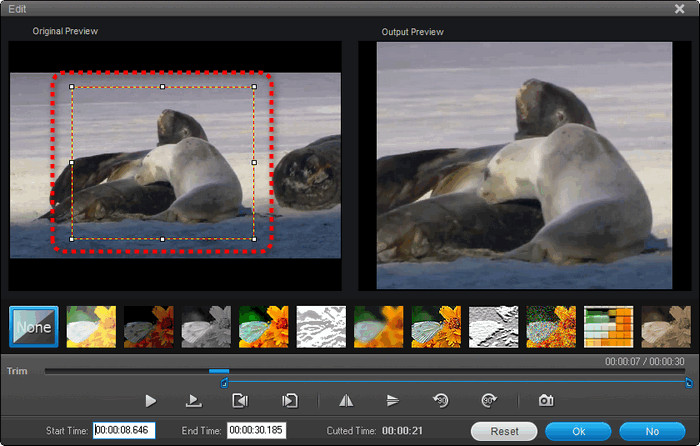Viewport: 700px width, 446px height.
Task: Confirm edits with the Ok button
Action: coord(578,431)
